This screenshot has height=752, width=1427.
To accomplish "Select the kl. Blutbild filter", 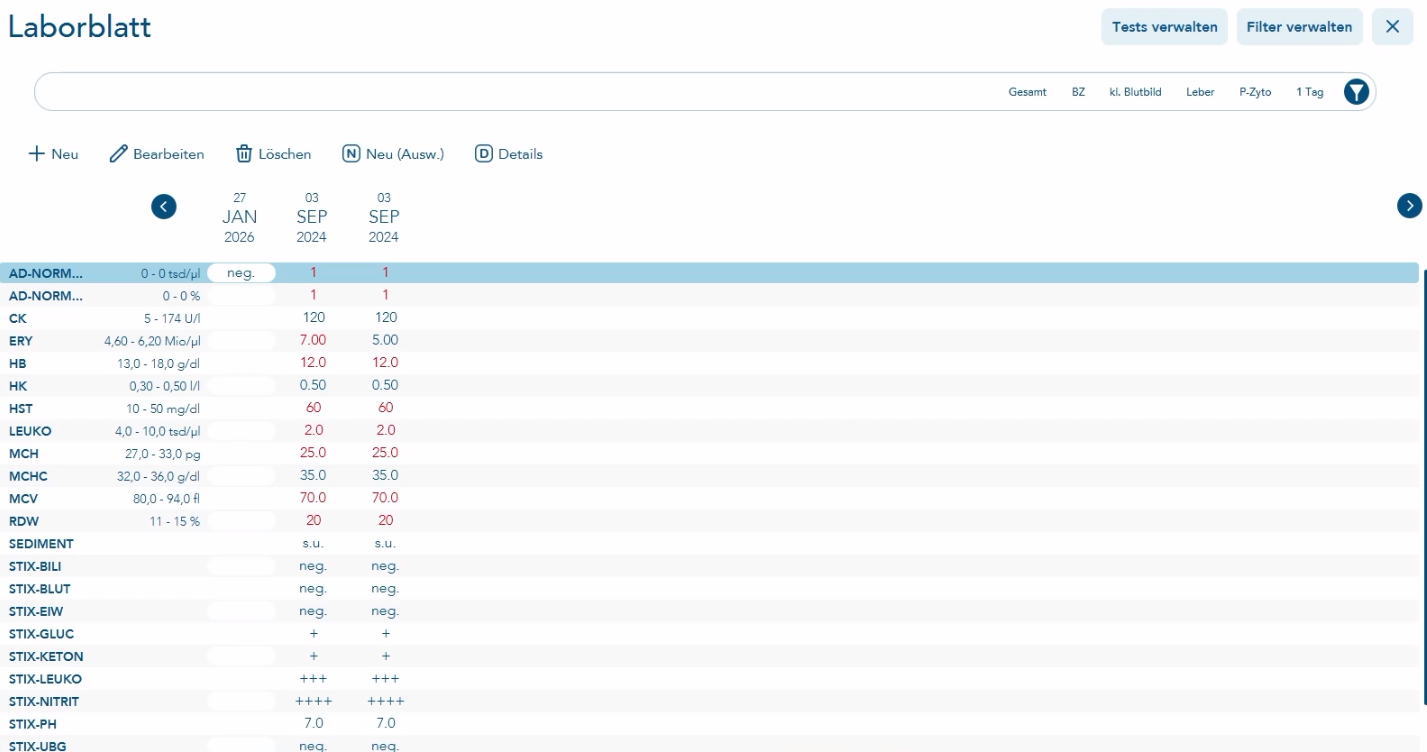I will 1135,92.
